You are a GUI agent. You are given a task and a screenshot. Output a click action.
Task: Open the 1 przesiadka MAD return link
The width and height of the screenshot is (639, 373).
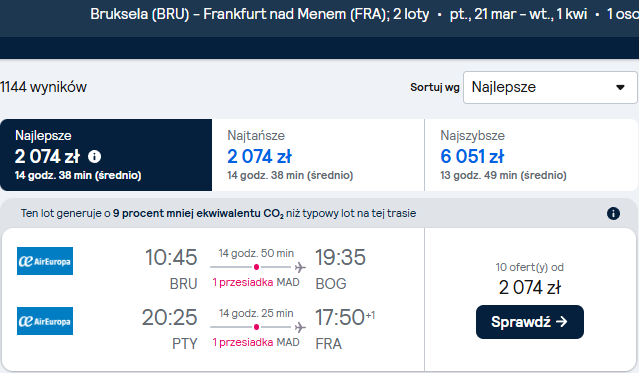point(256,342)
